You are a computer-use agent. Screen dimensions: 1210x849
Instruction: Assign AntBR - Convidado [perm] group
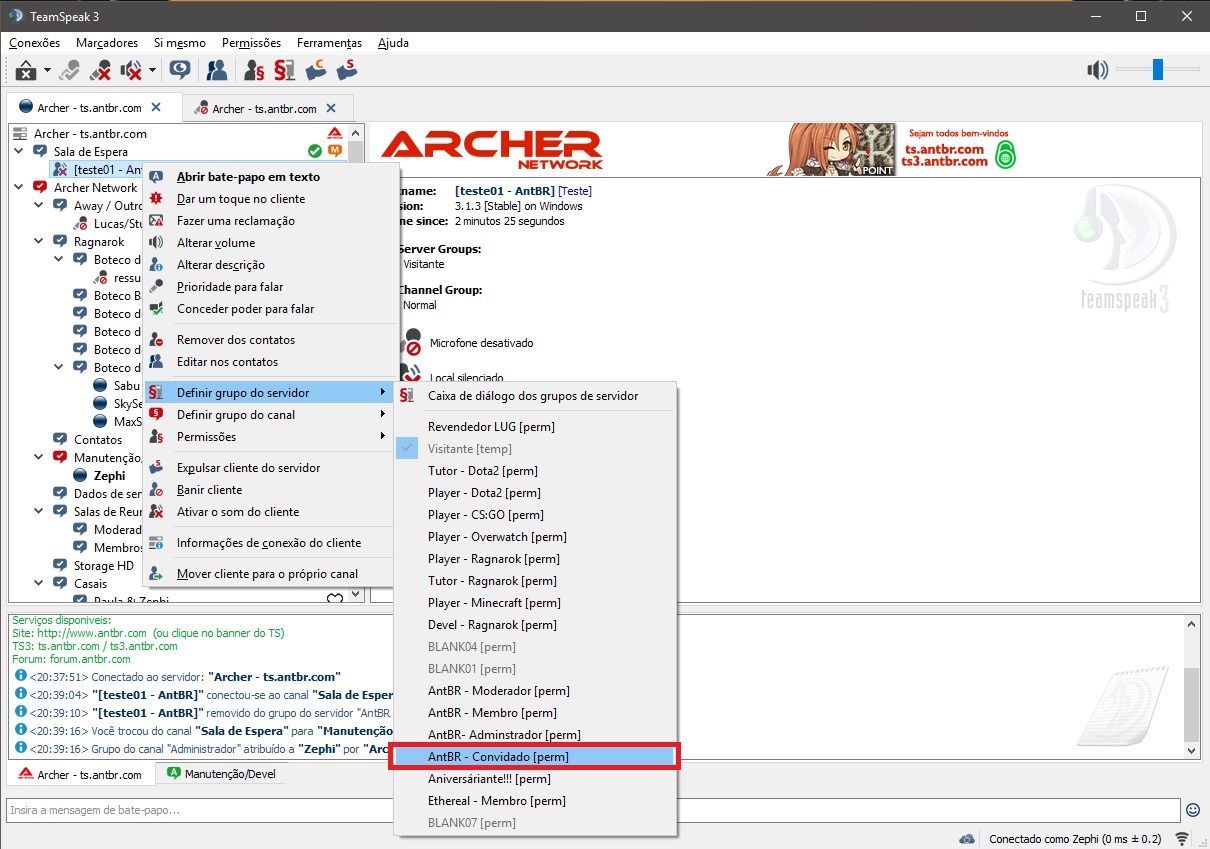535,756
